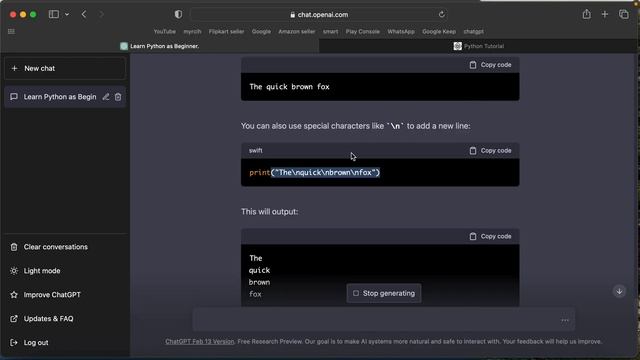
Task: Copy code of the swift print block
Action: 490,151
